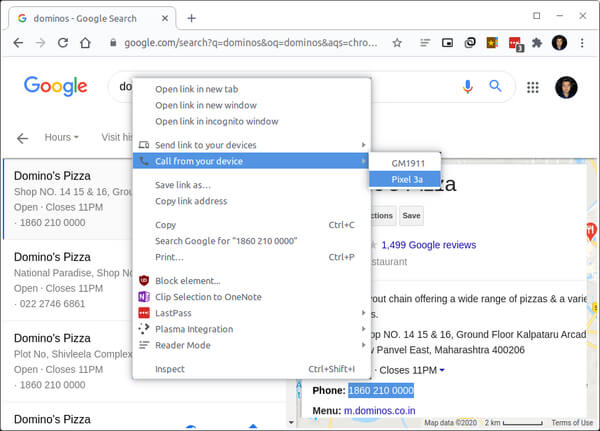
Task: Click the address bar URL
Action: point(251,42)
